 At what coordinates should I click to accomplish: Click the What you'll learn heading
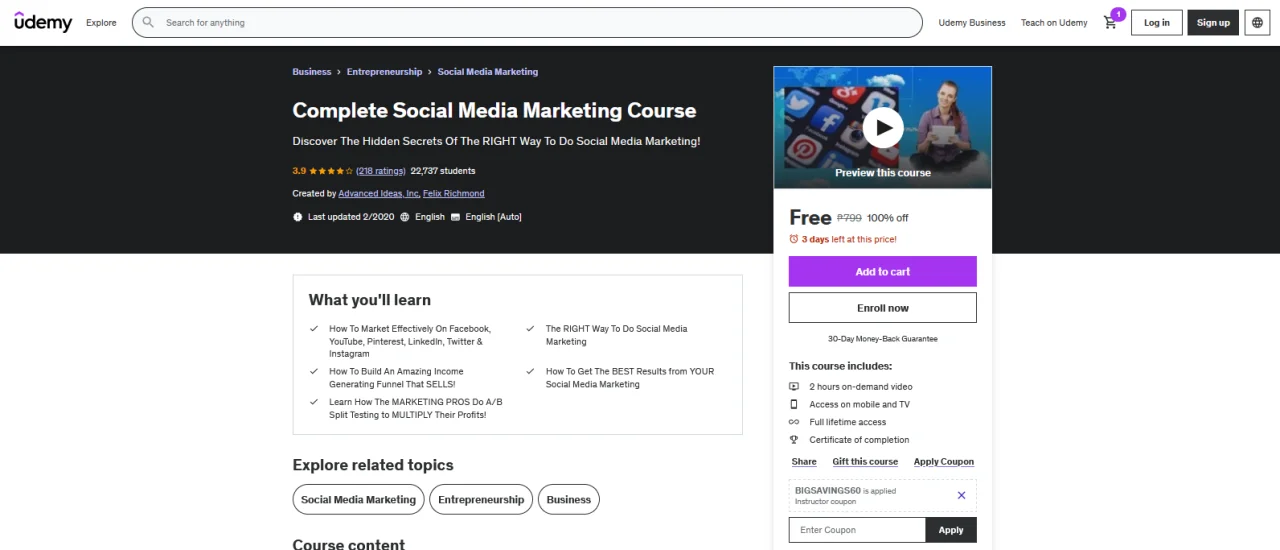coord(370,300)
